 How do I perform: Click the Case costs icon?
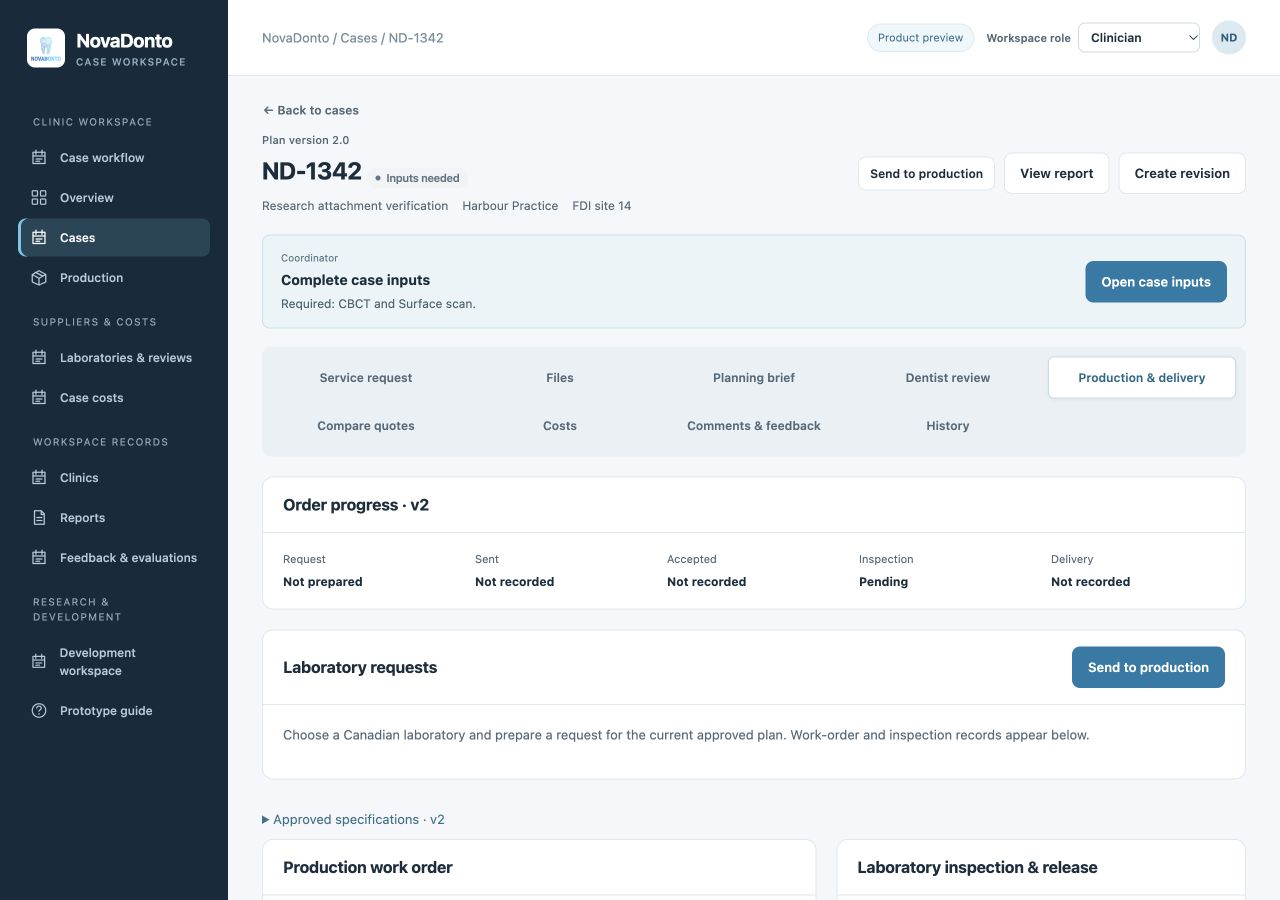(39, 398)
